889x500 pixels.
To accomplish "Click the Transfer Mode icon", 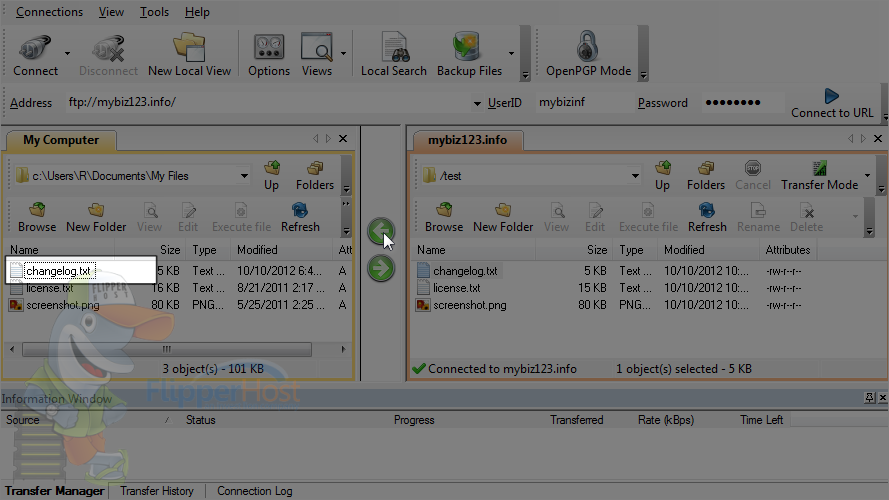I will click(819, 176).
